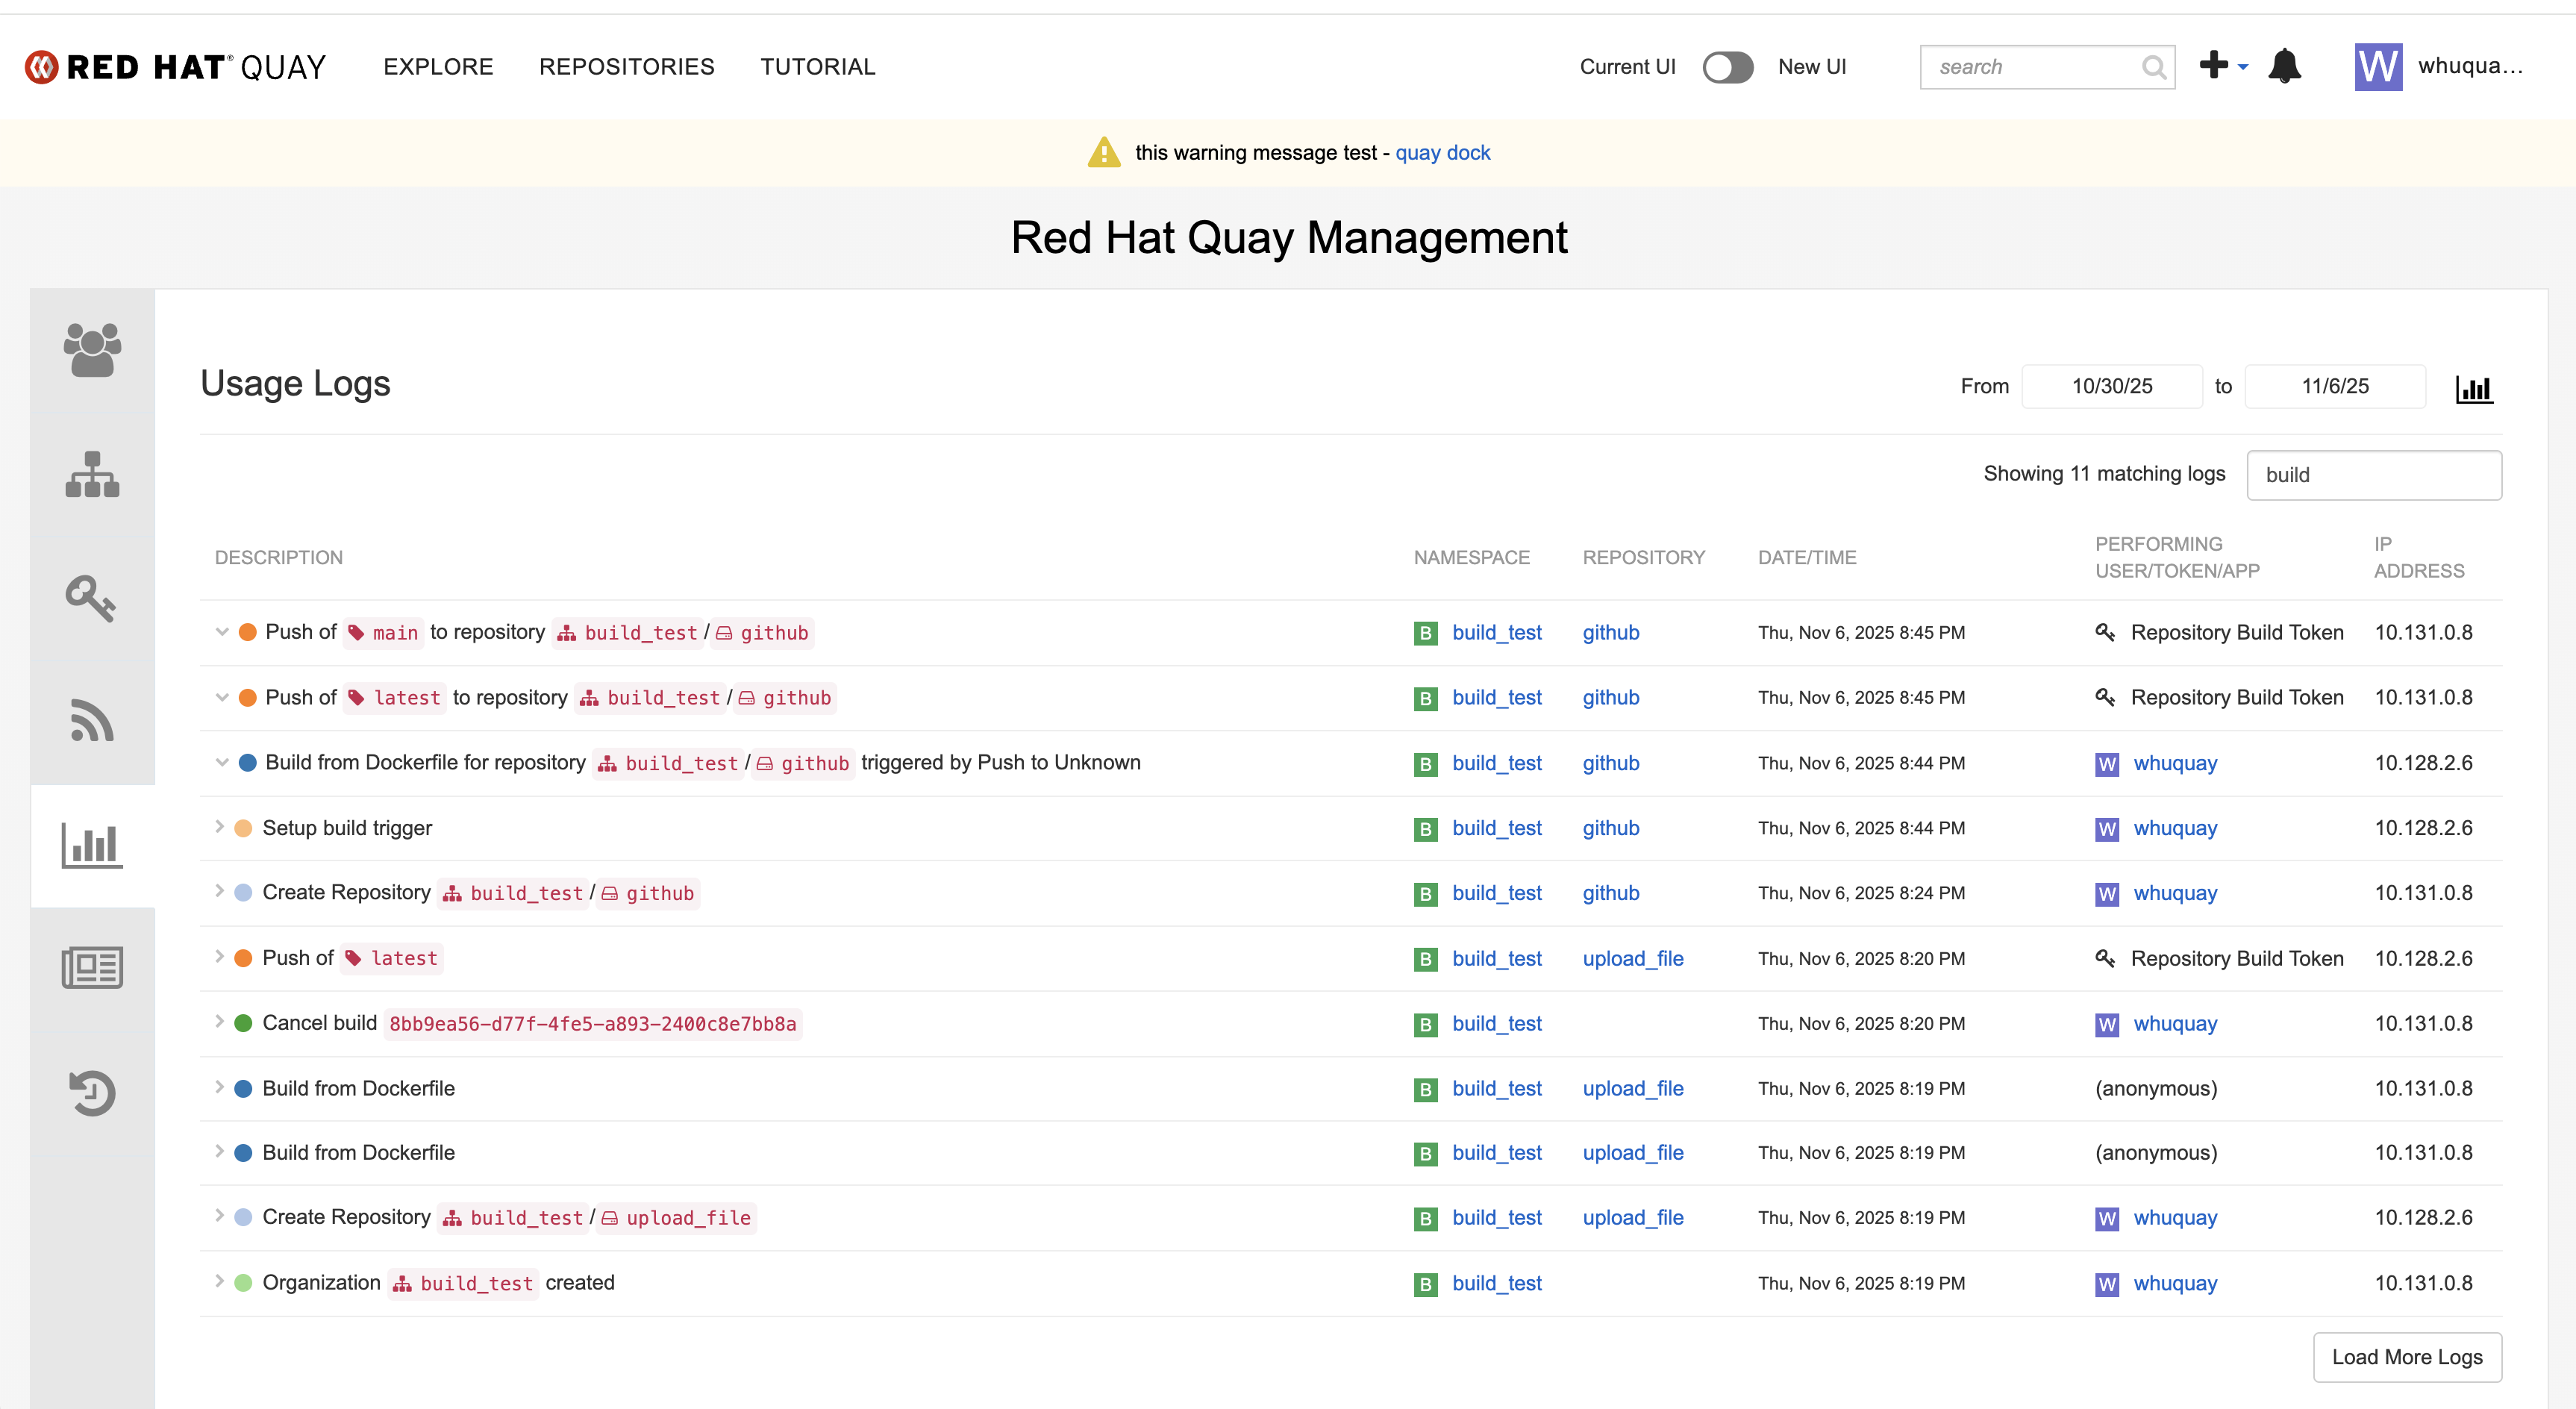Go to the Repositories menu item
2576x1409 pixels.
626,67
